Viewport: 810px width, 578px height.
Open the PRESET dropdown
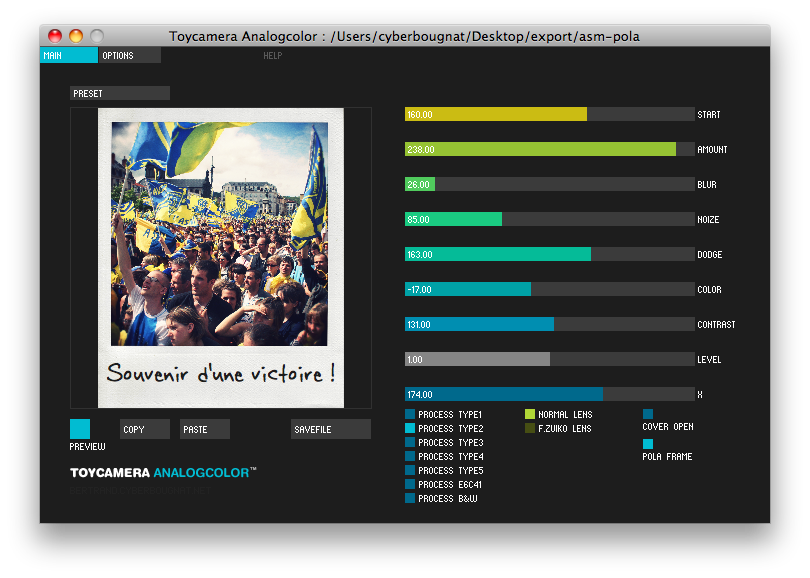point(120,93)
